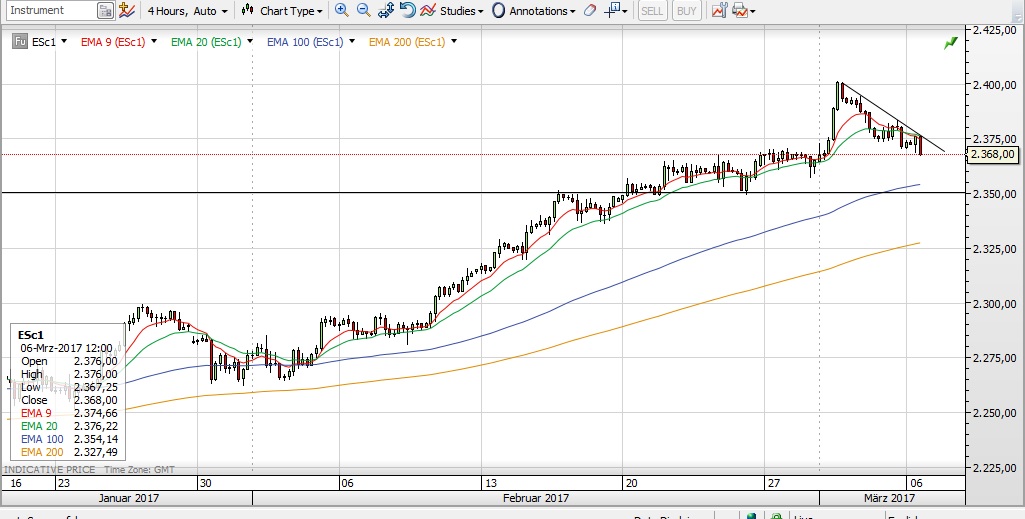Click the date axis label 30
This screenshot has height=519, width=1025.
pyautogui.click(x=205, y=484)
